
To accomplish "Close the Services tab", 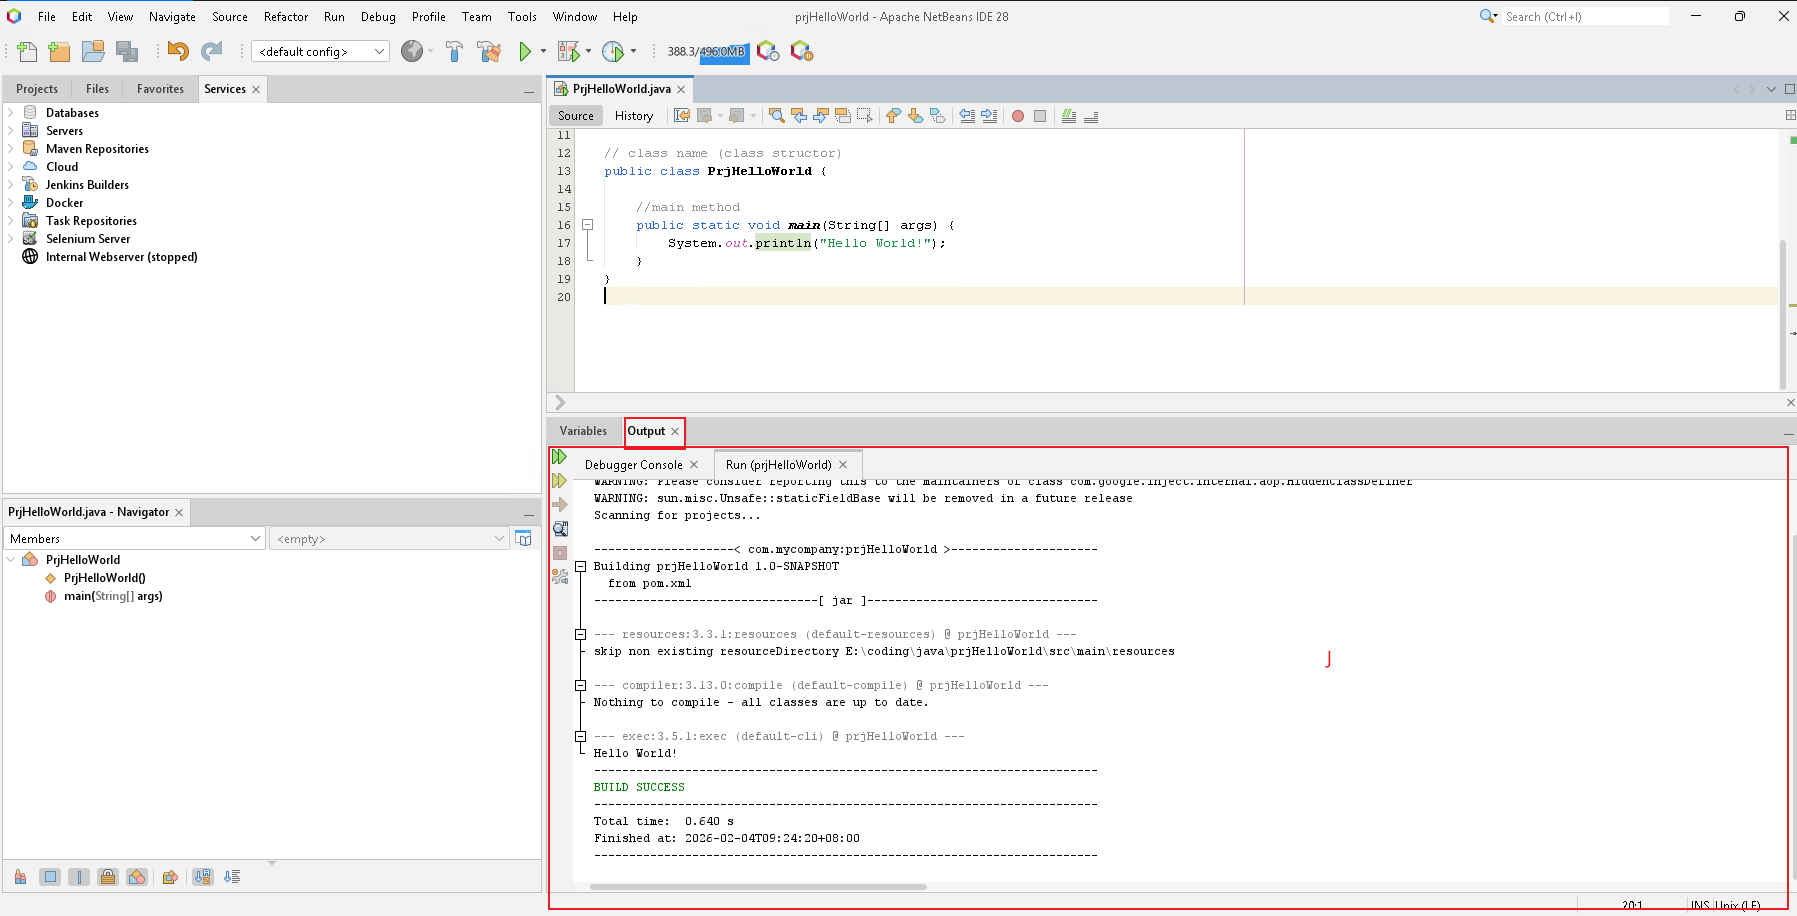I will 256,89.
